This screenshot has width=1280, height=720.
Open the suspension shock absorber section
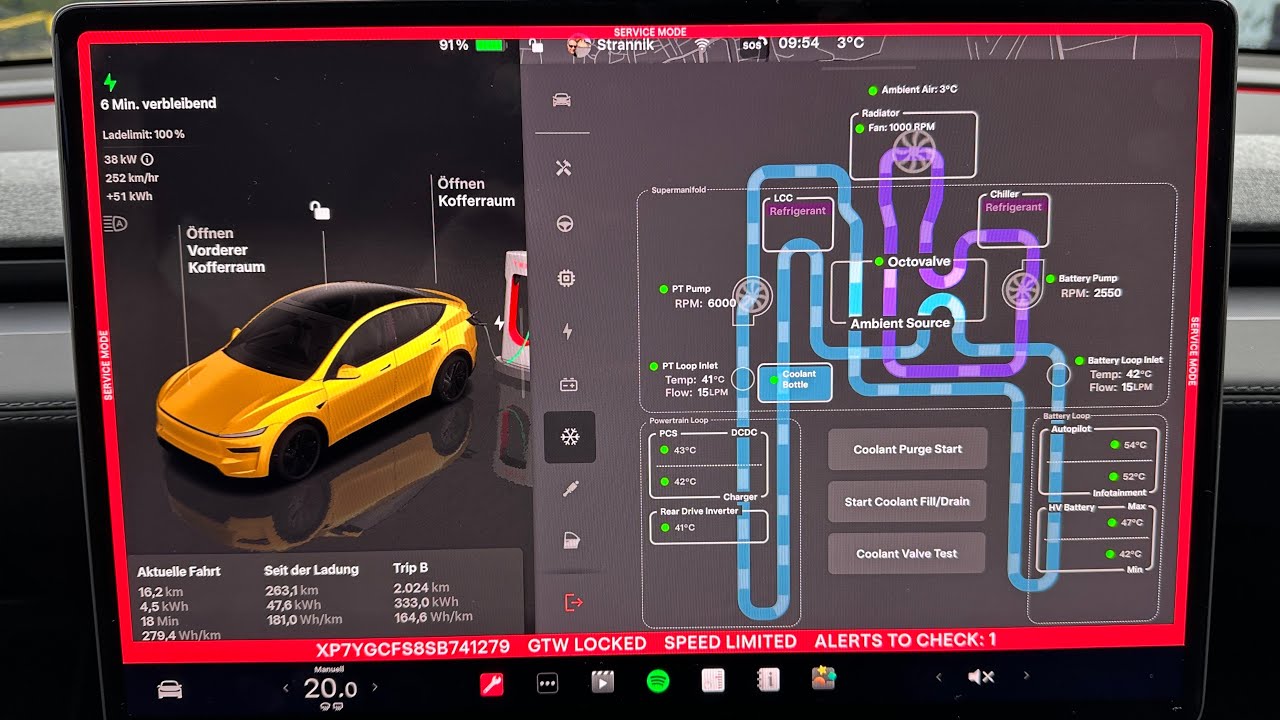tap(571, 489)
